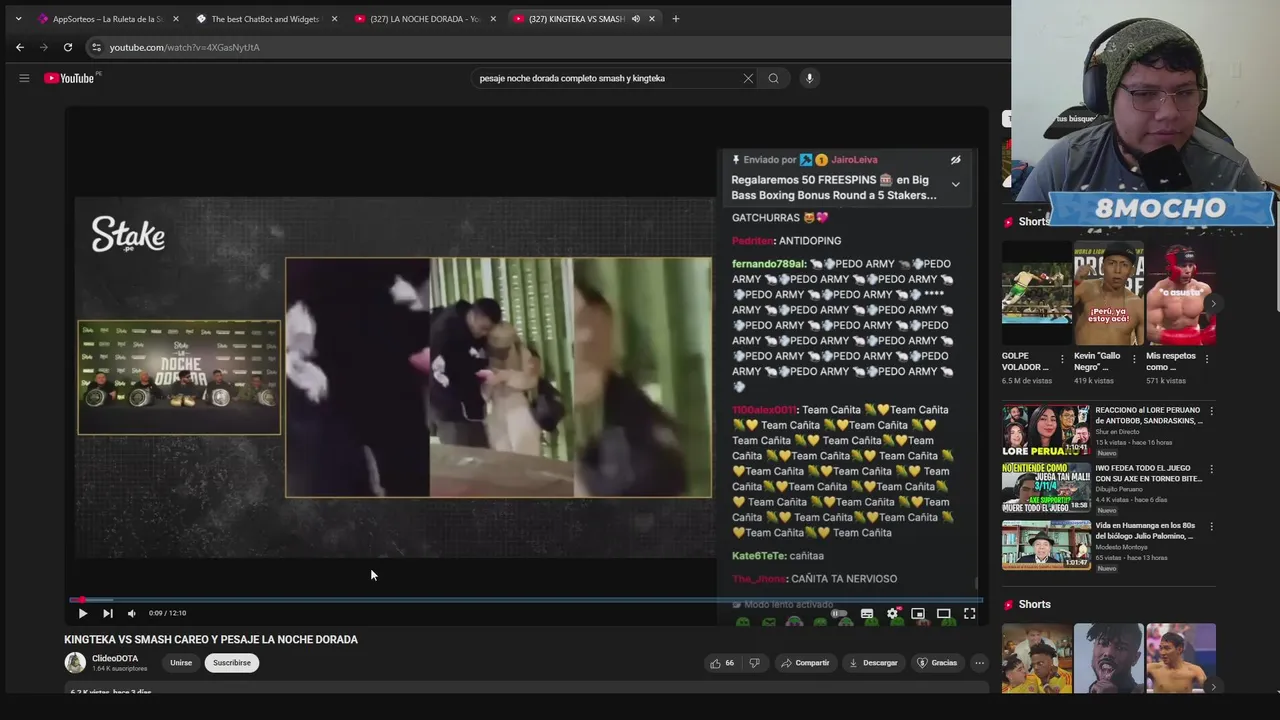Open ClideoDOTA channel avatar
Viewport: 1280px width, 720px height.
[x=75, y=663]
